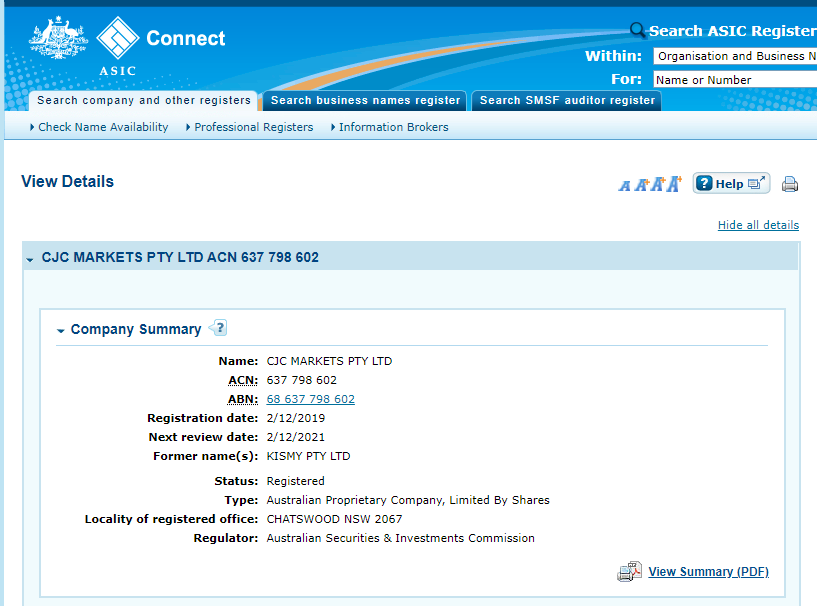Screen dimensions: 817x606
Task: Click the status value Registered
Action: tap(295, 481)
